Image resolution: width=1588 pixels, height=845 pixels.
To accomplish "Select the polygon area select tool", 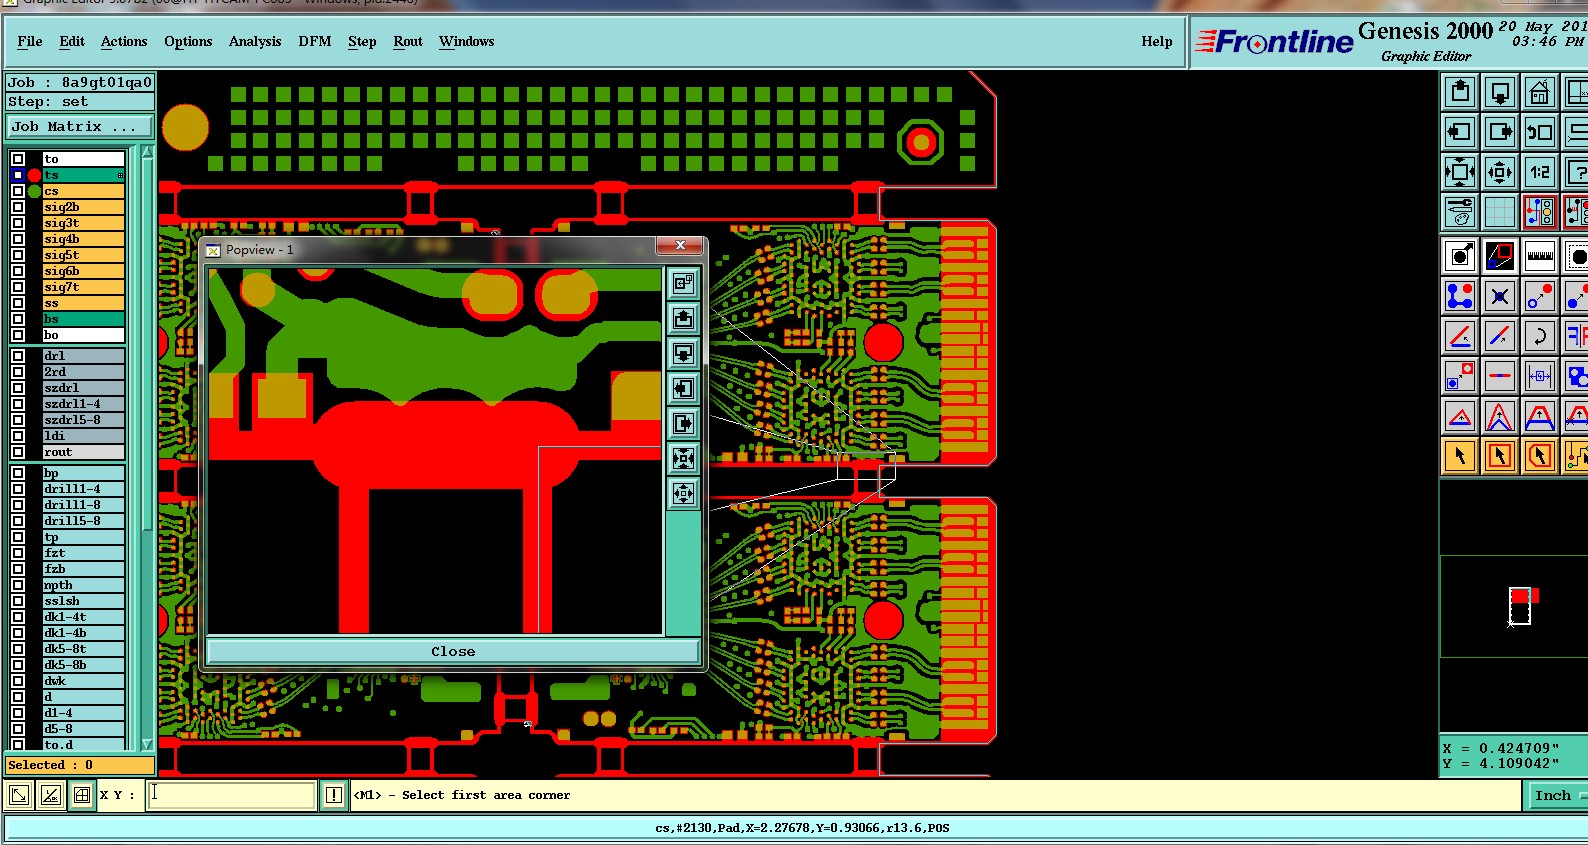I will tap(1540, 456).
